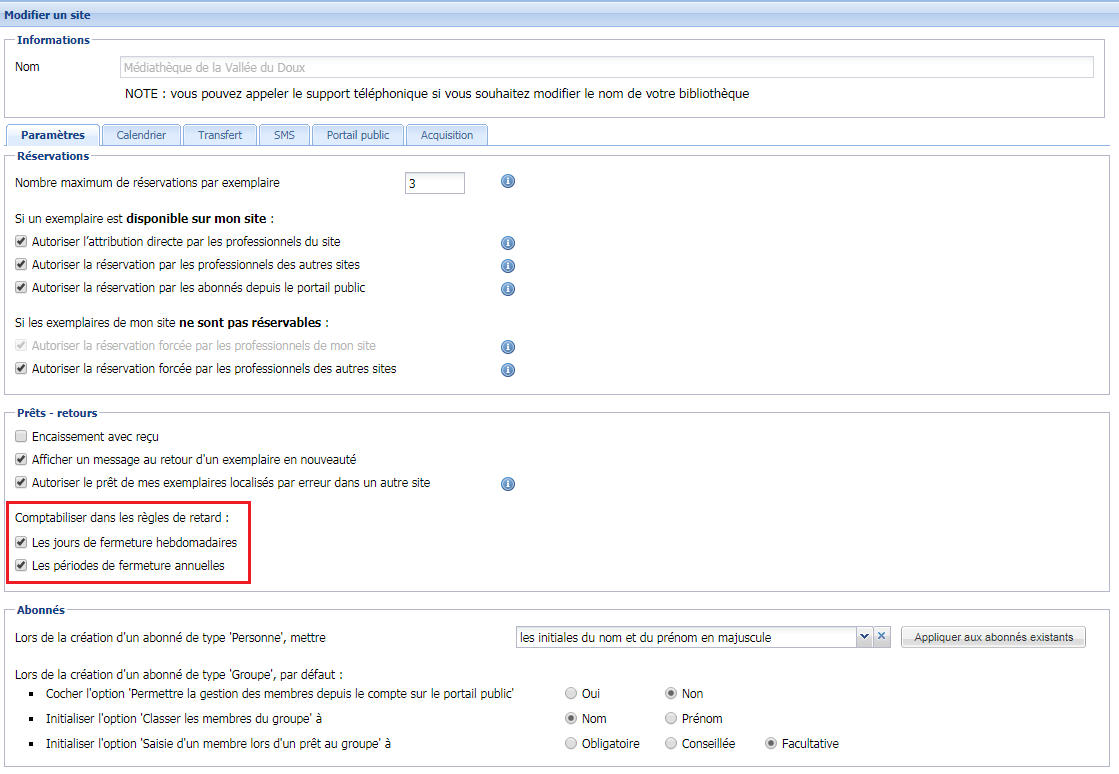
Task: Open the Portail public tab
Action: 357,133
